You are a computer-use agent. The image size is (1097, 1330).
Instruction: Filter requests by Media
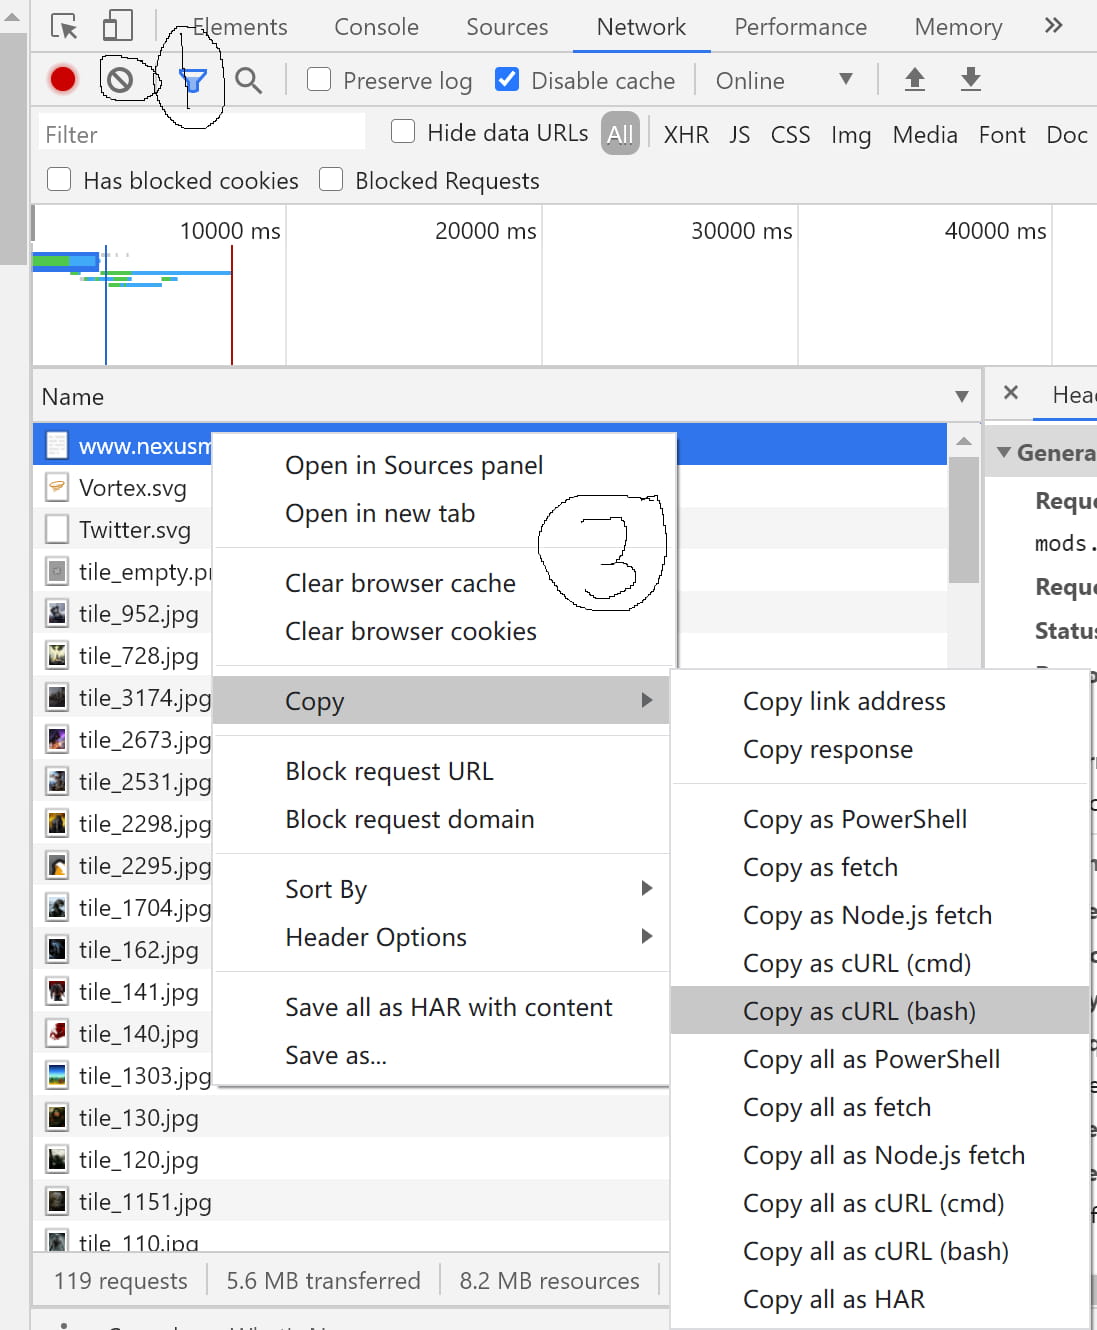pyautogui.click(x=925, y=135)
